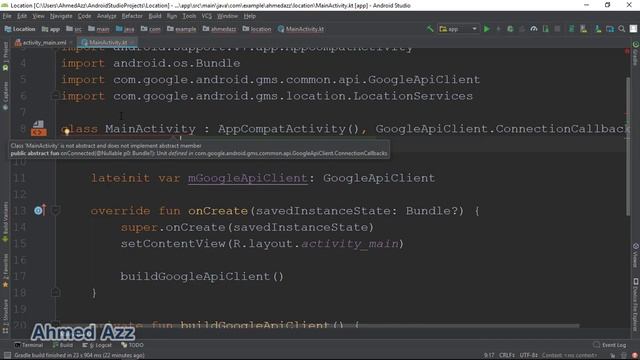Click the read-only lock icon in status bar
Viewport: 640px width, 360px height.
pos(612,355)
